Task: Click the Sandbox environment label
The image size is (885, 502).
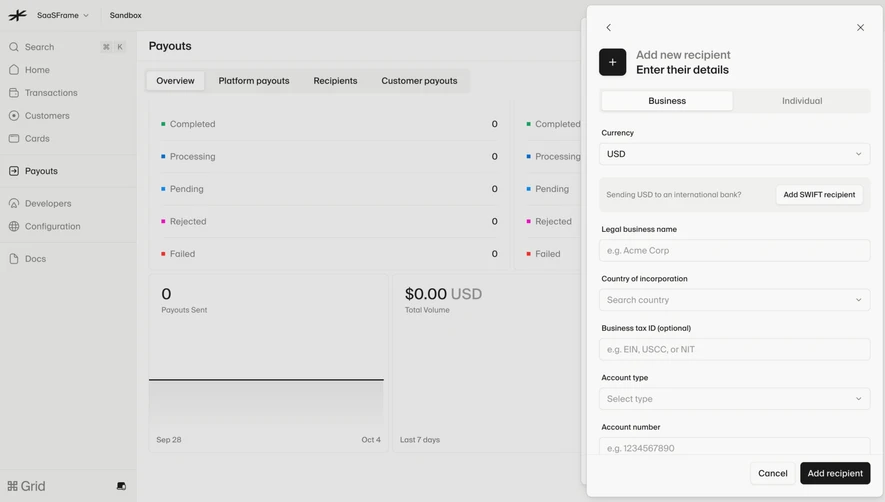Action: (x=125, y=15)
